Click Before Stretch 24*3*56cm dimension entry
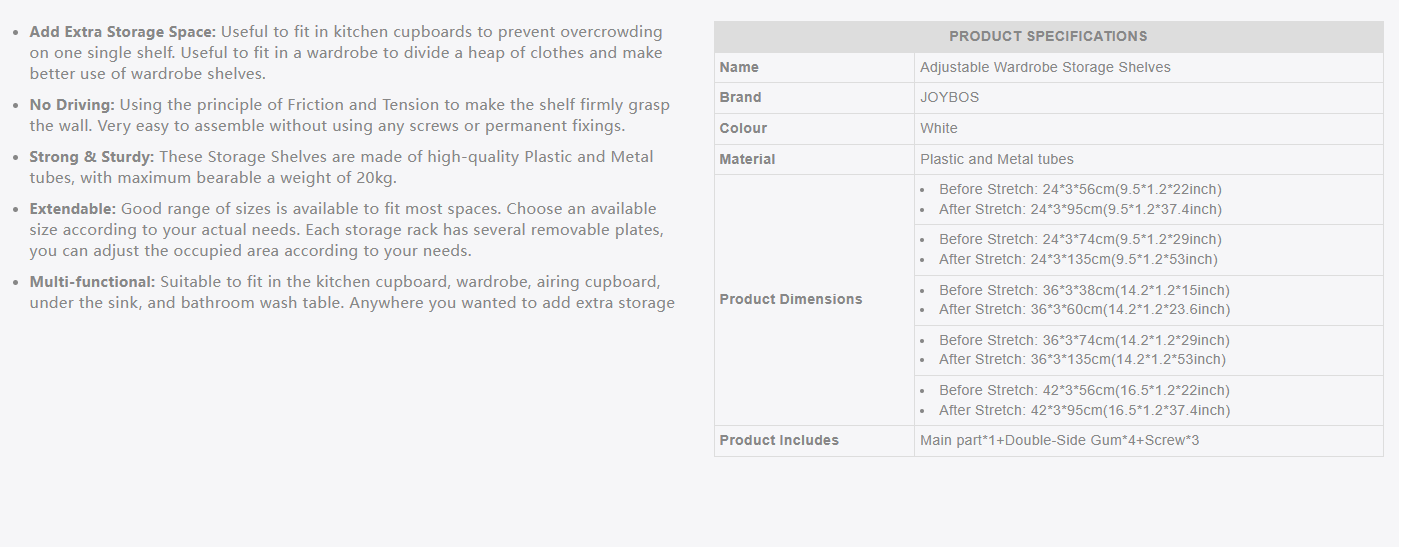 coord(1080,189)
